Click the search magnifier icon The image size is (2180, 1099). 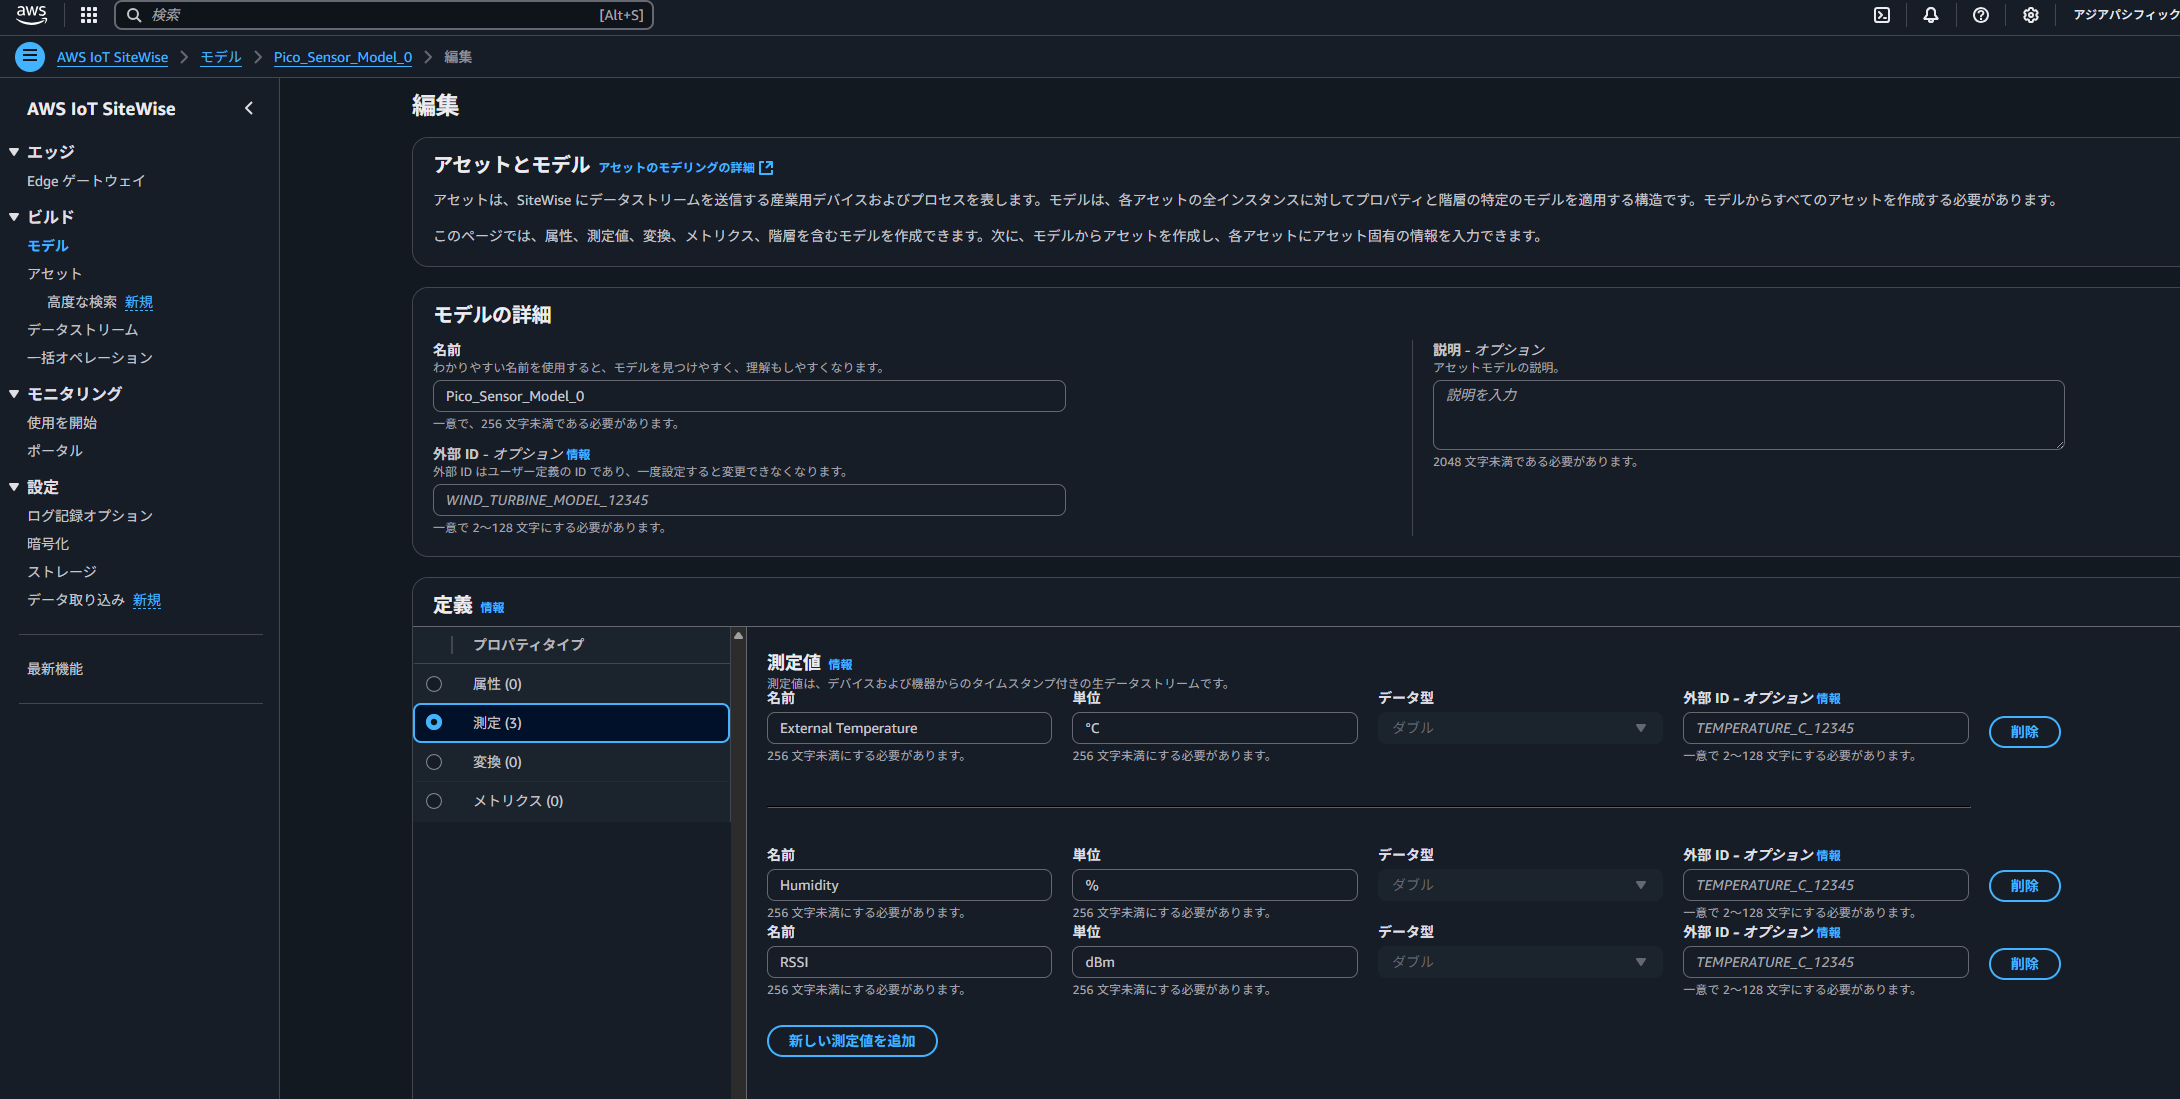point(134,15)
